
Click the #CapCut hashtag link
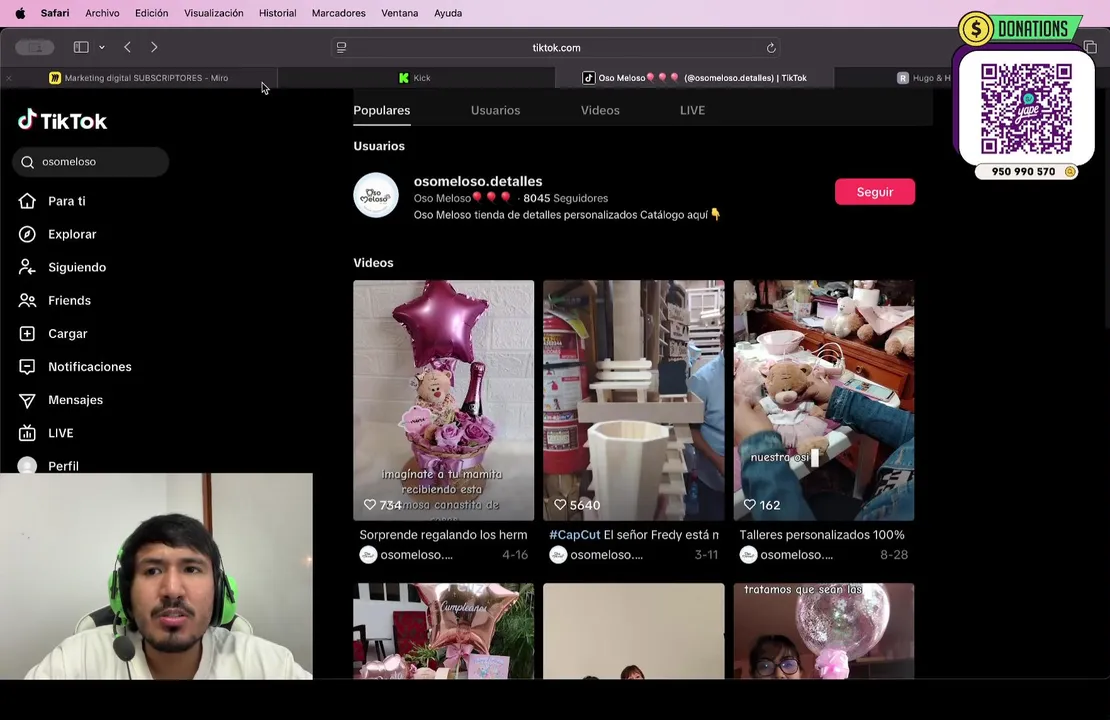(575, 535)
